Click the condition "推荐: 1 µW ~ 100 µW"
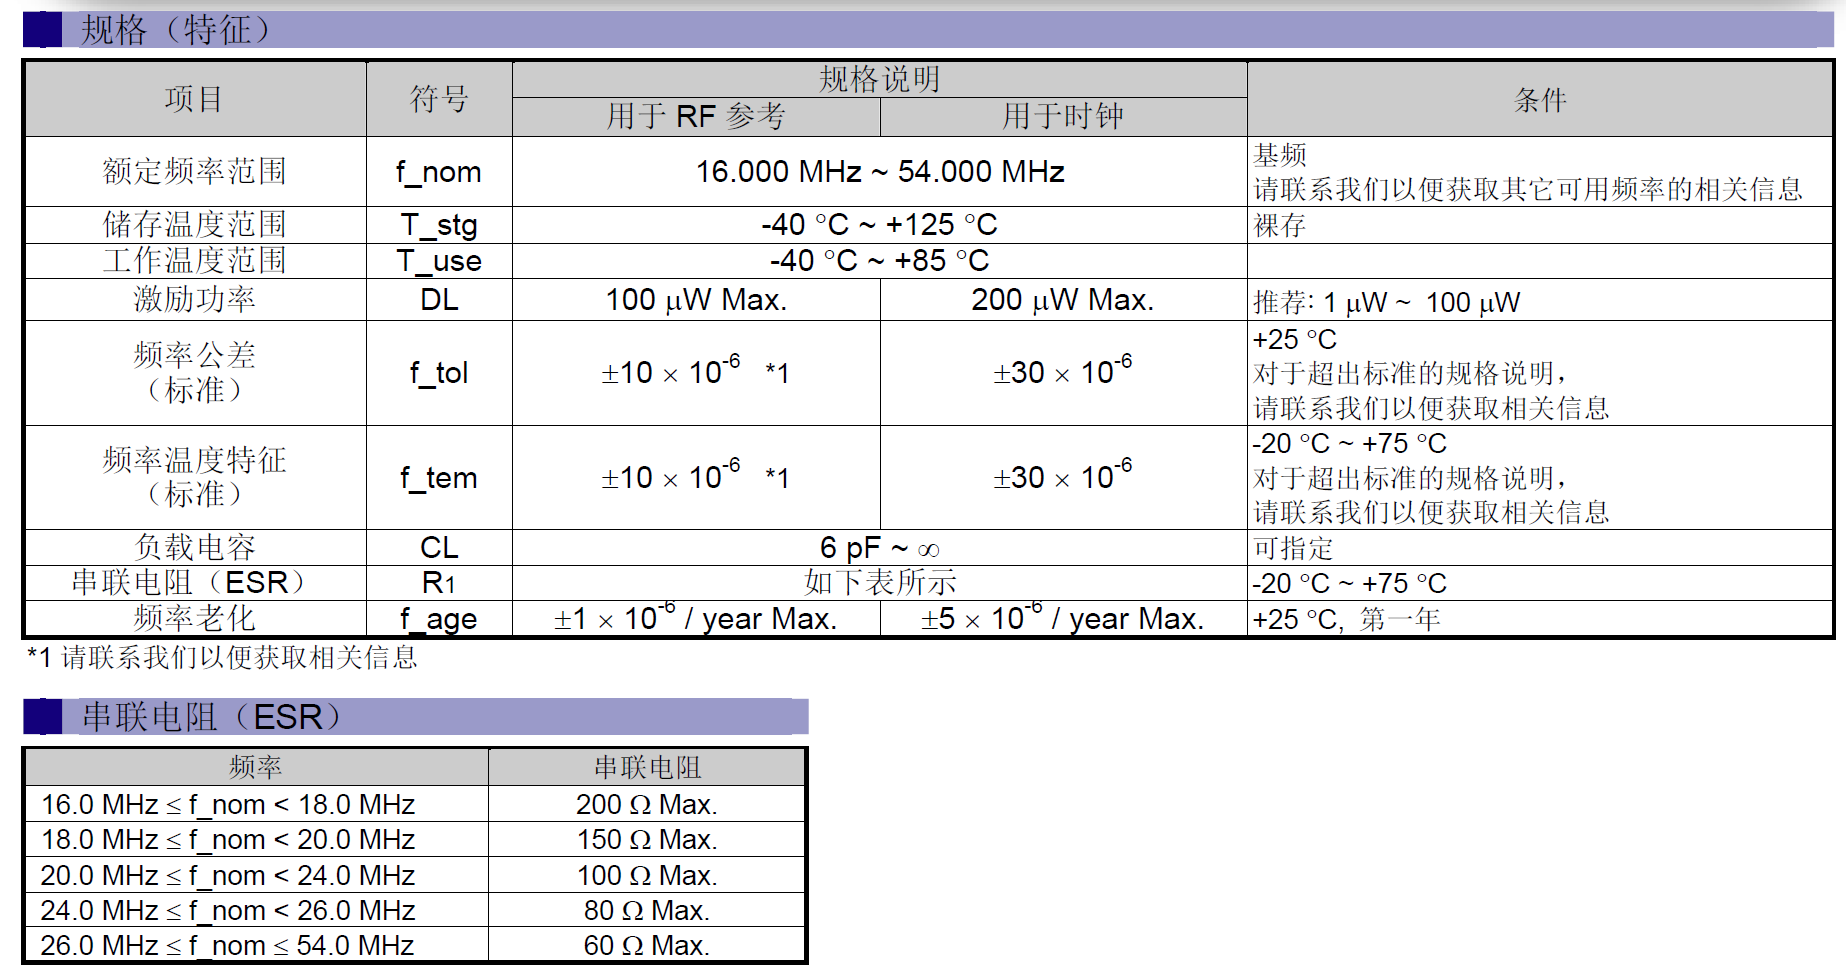This screenshot has height=978, width=1846. [1386, 302]
